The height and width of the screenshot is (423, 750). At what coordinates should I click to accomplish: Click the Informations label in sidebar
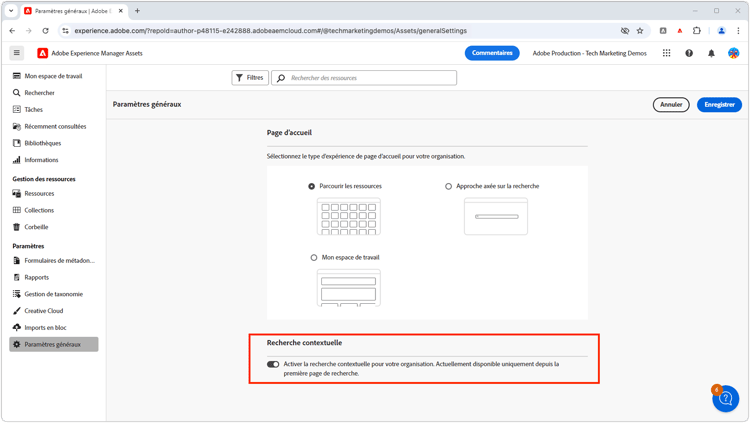(x=41, y=160)
